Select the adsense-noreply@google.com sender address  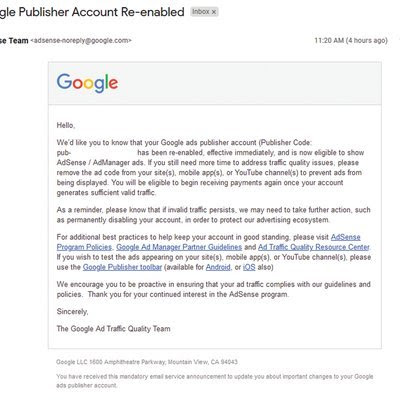pyautogui.click(x=81, y=41)
